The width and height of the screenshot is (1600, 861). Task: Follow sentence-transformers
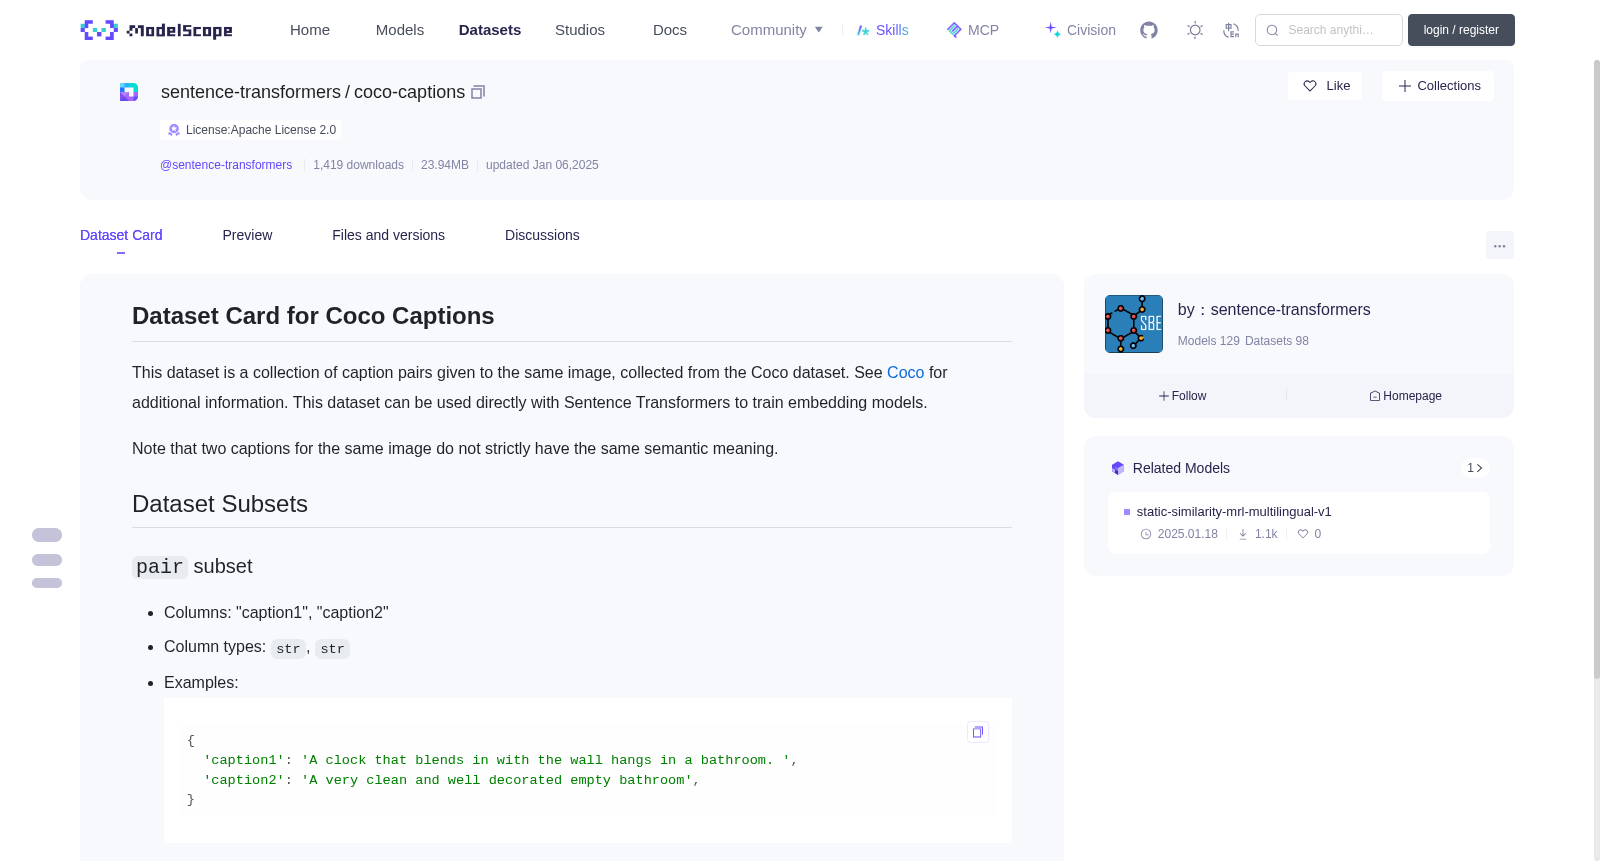1183,396
